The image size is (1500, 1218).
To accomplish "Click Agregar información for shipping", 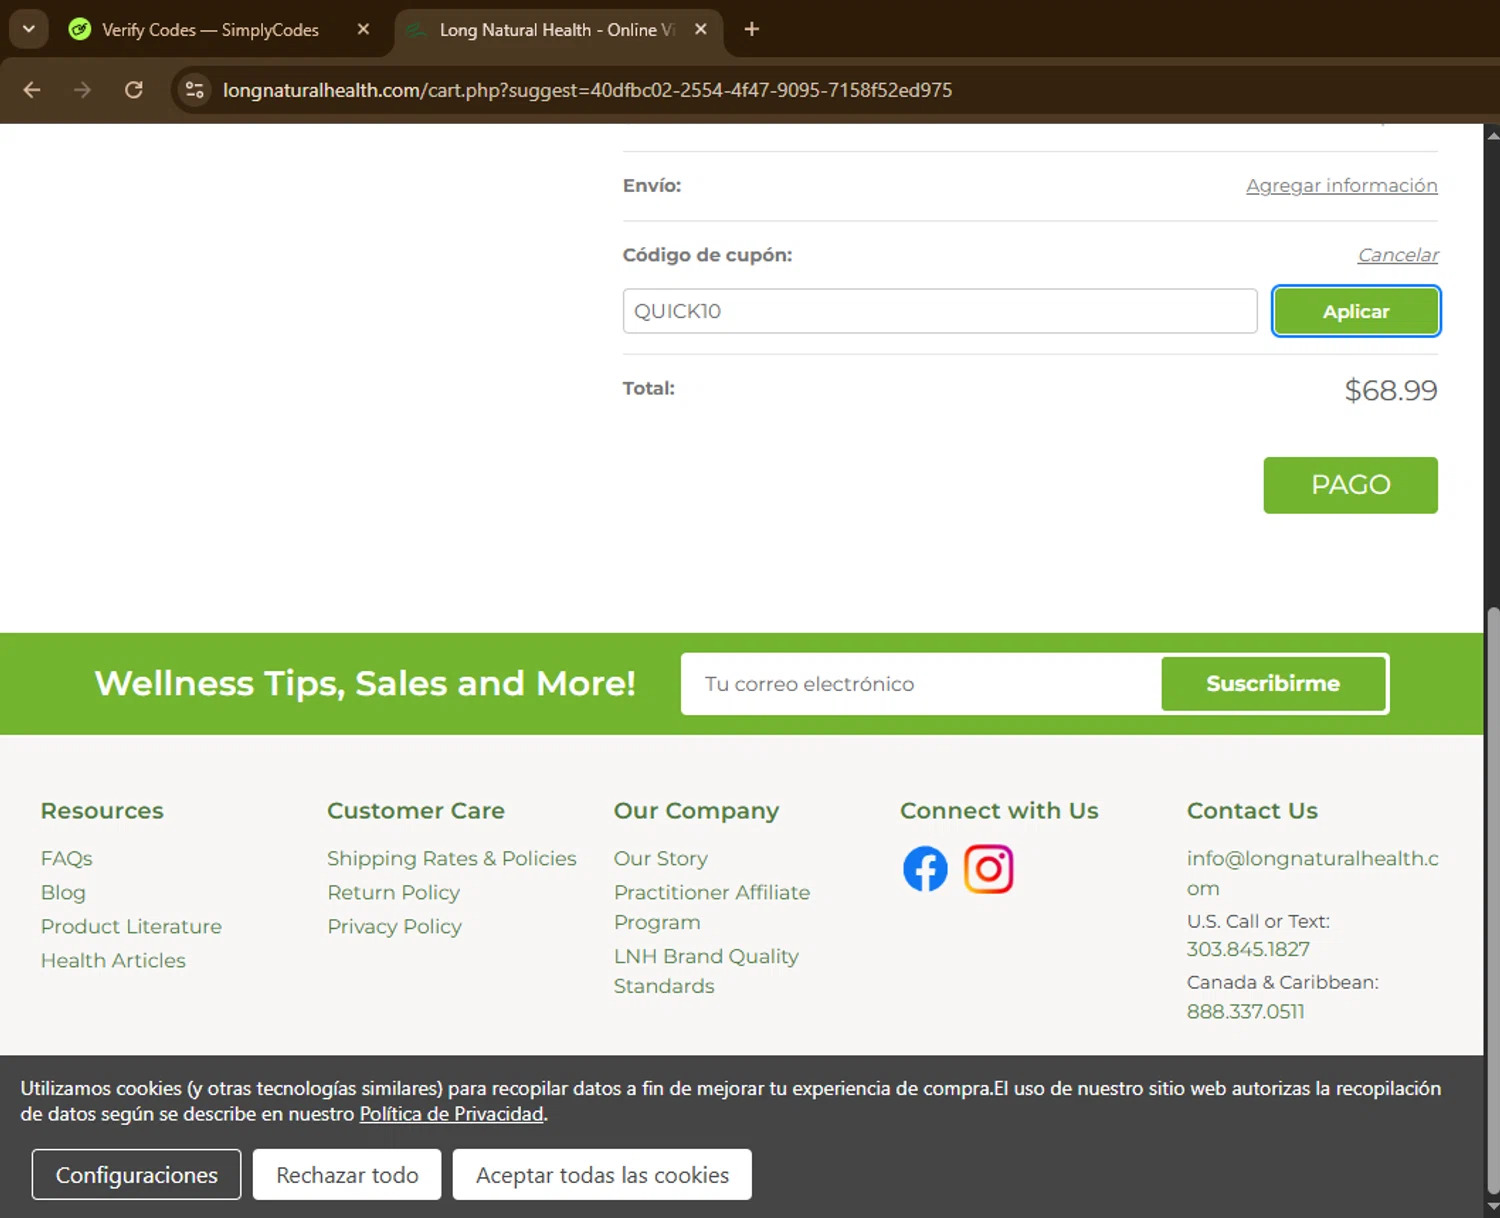I will point(1341,185).
